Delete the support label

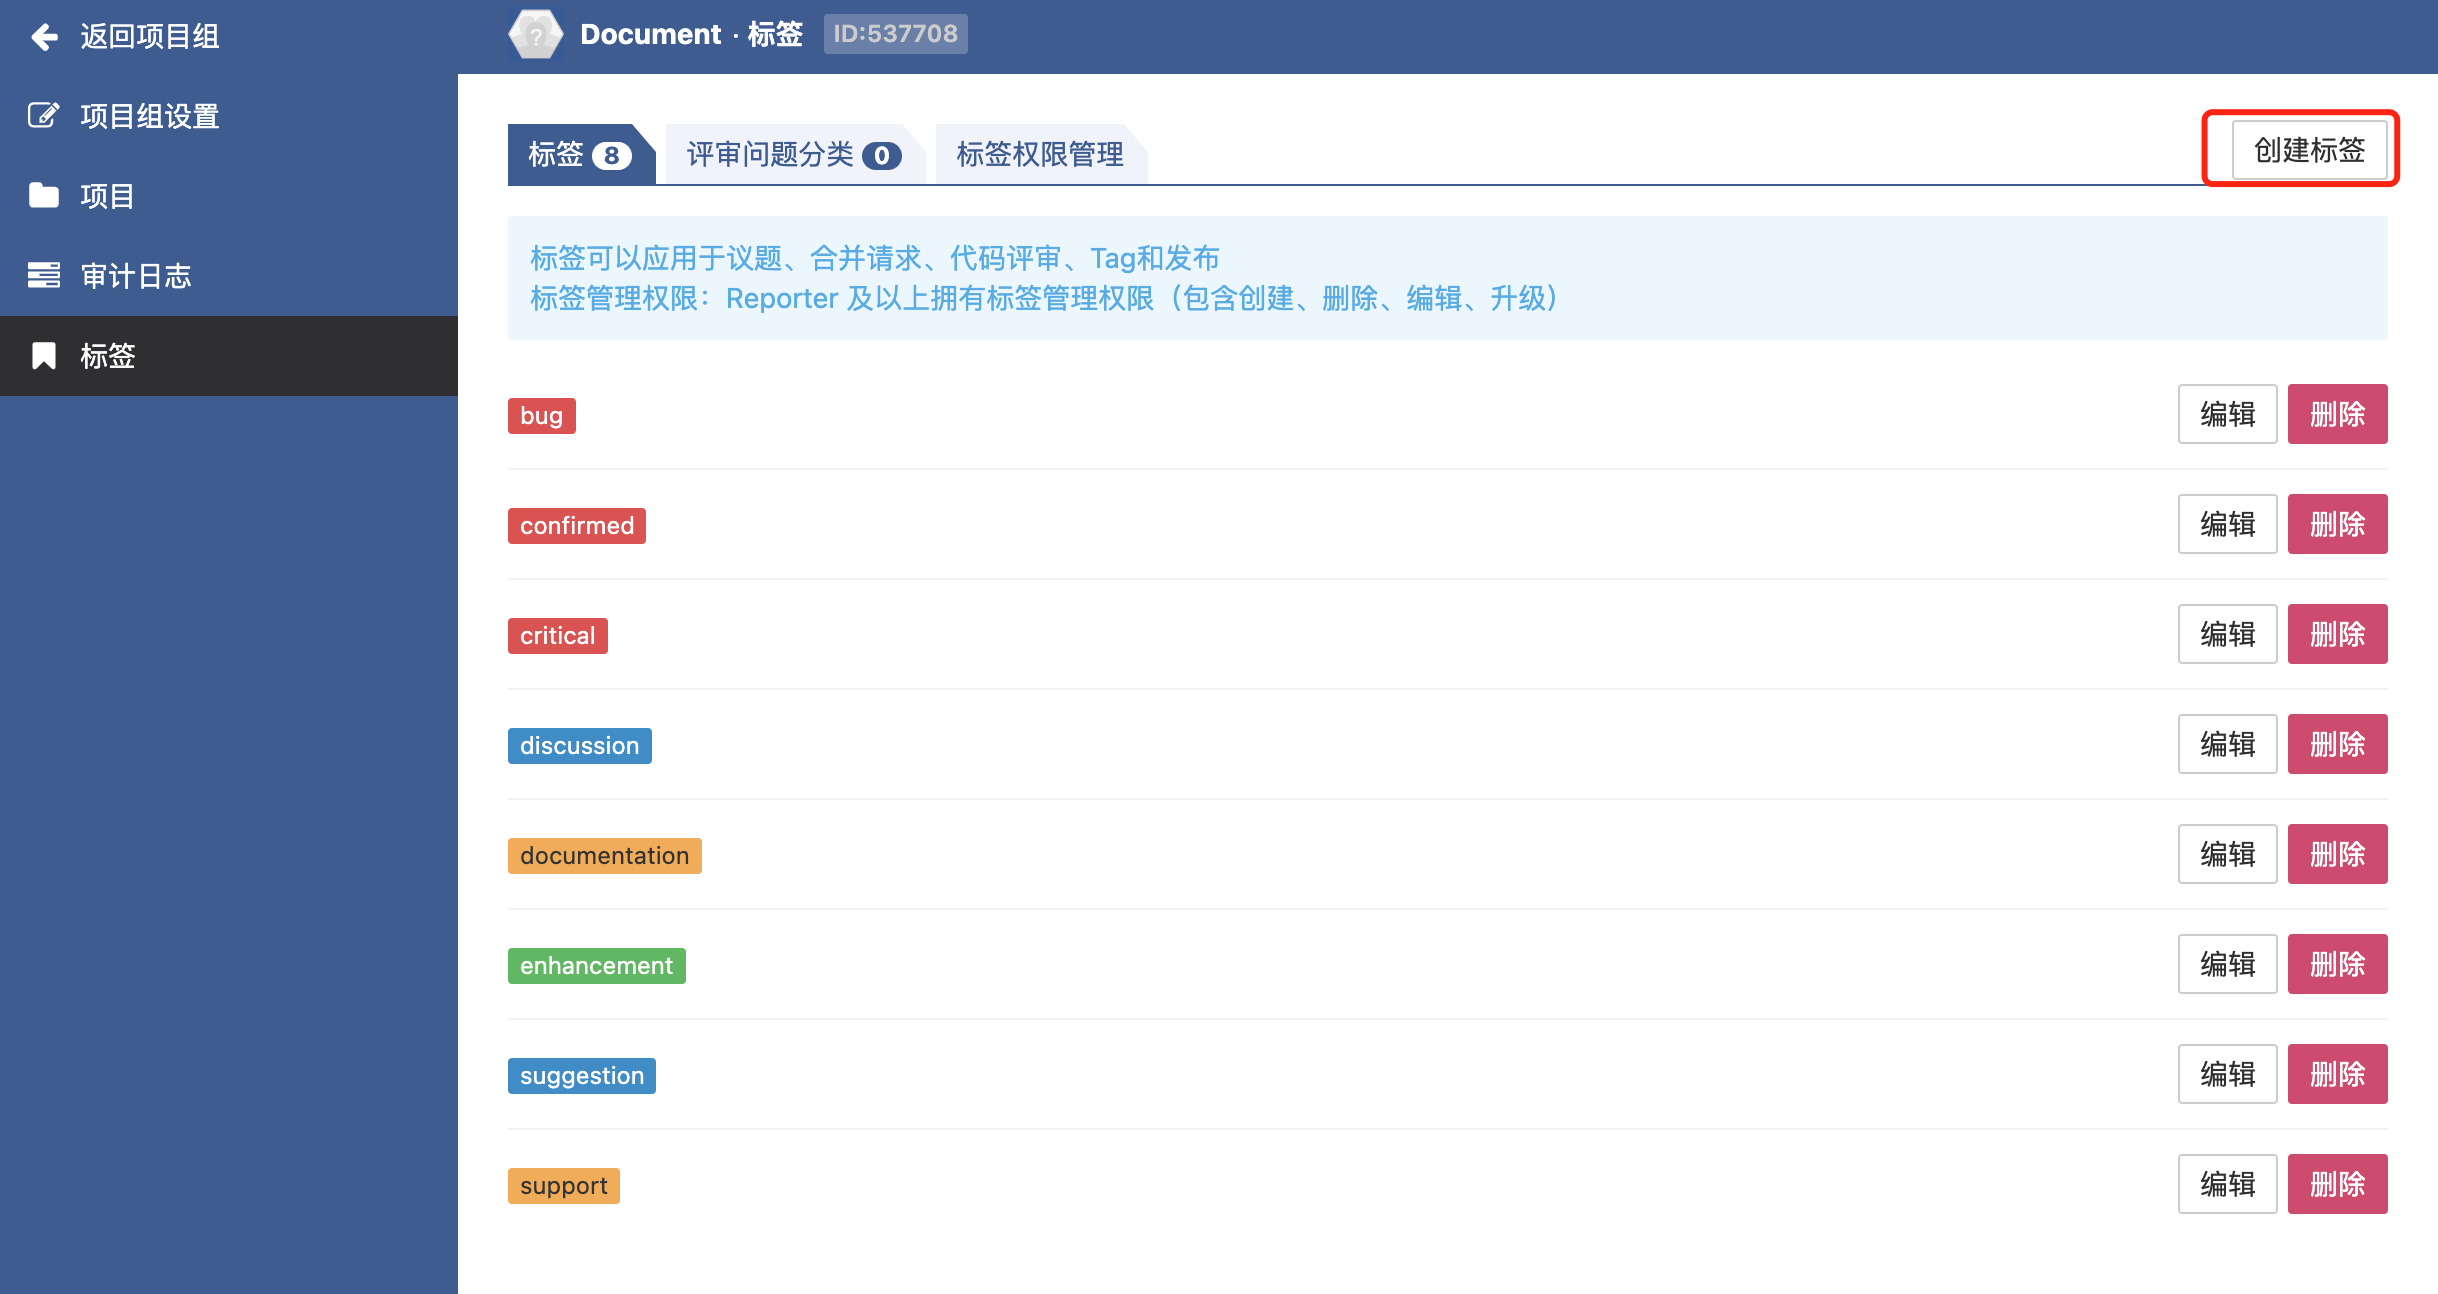tap(2336, 1184)
